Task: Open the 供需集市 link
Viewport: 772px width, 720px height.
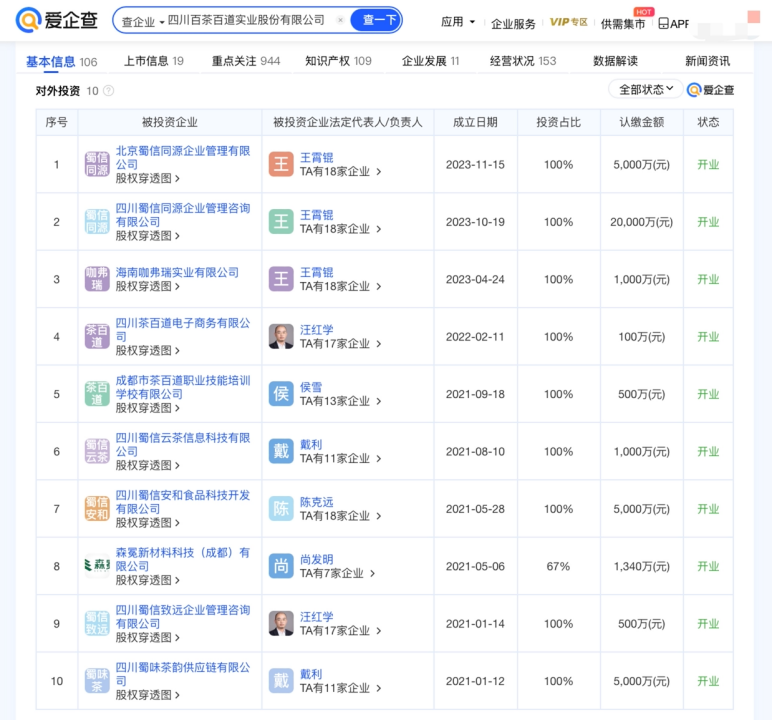Action: pos(623,24)
